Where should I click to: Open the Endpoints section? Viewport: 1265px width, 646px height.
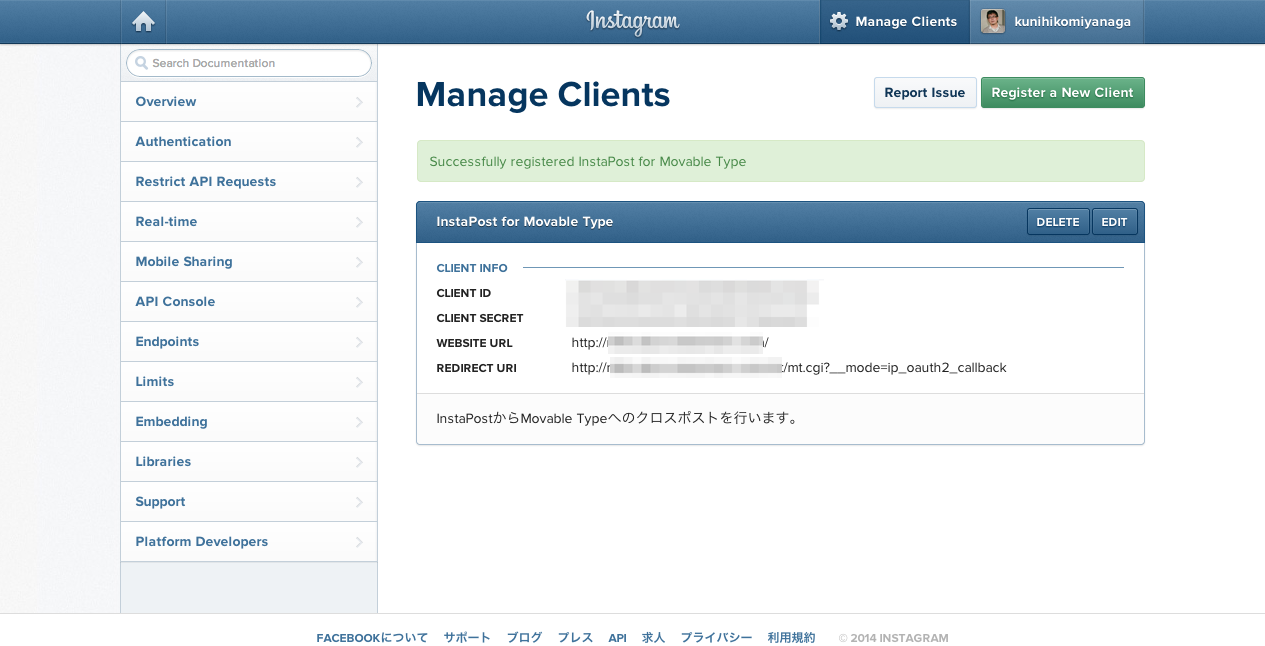point(248,342)
